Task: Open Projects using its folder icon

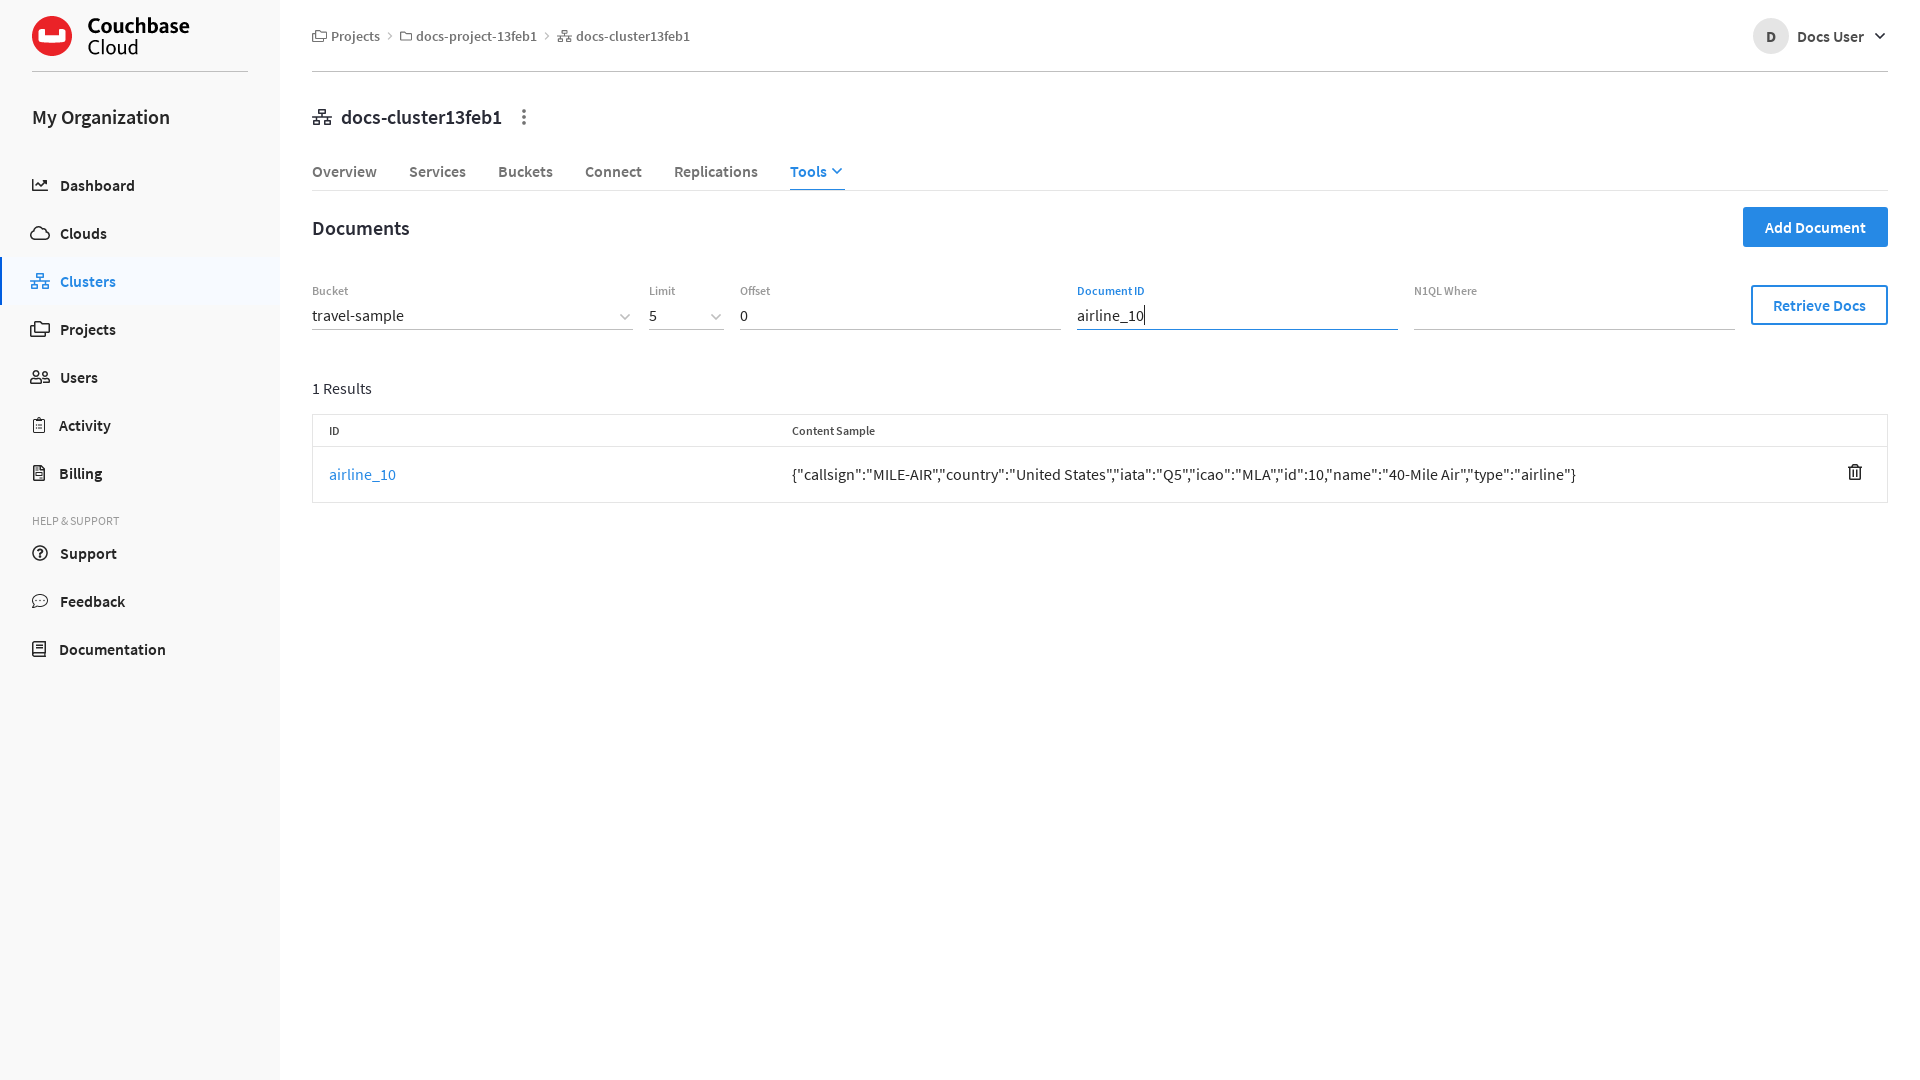Action: (x=40, y=329)
